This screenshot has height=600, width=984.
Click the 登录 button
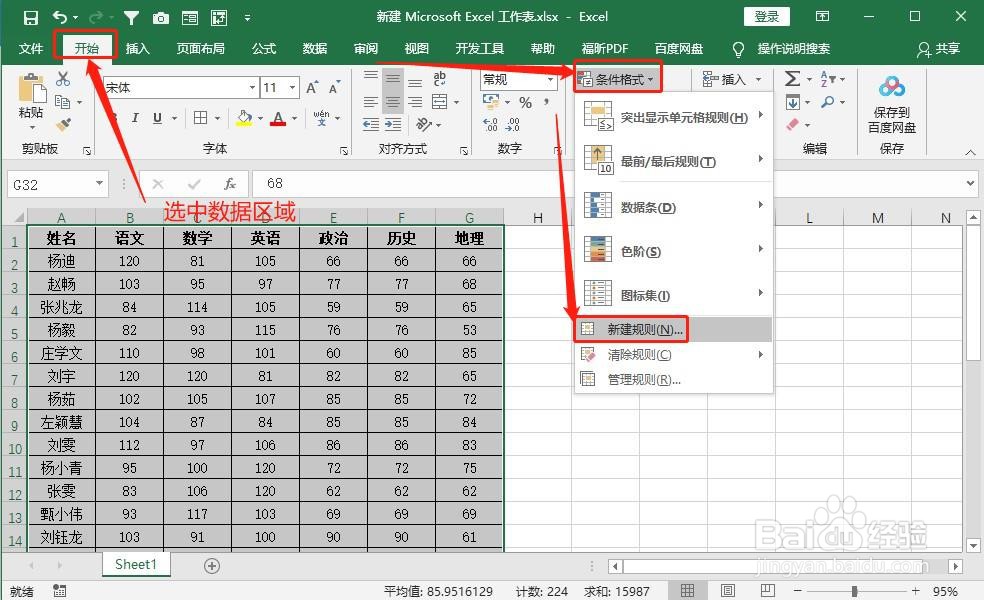click(x=766, y=16)
